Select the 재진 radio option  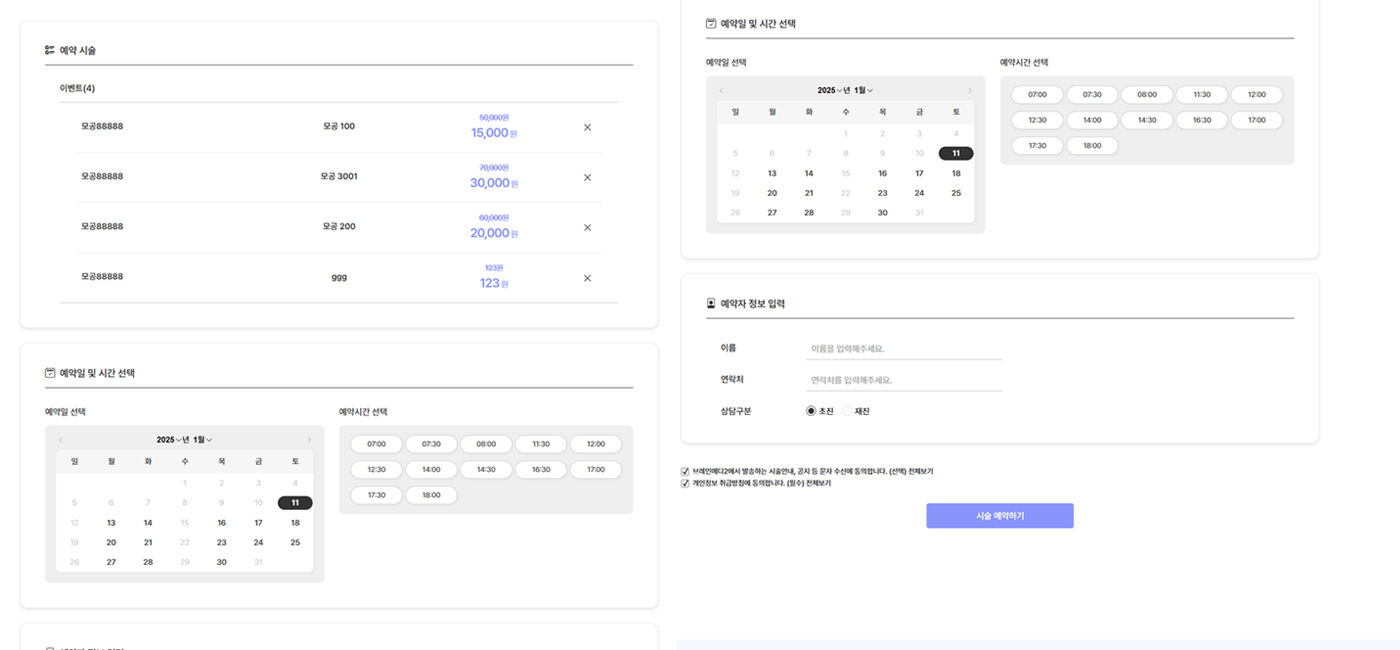tap(848, 411)
